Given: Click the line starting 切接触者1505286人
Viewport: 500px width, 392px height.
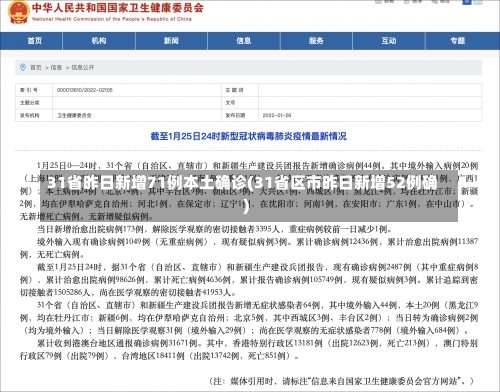Looking at the screenshot, I should click(128, 293).
